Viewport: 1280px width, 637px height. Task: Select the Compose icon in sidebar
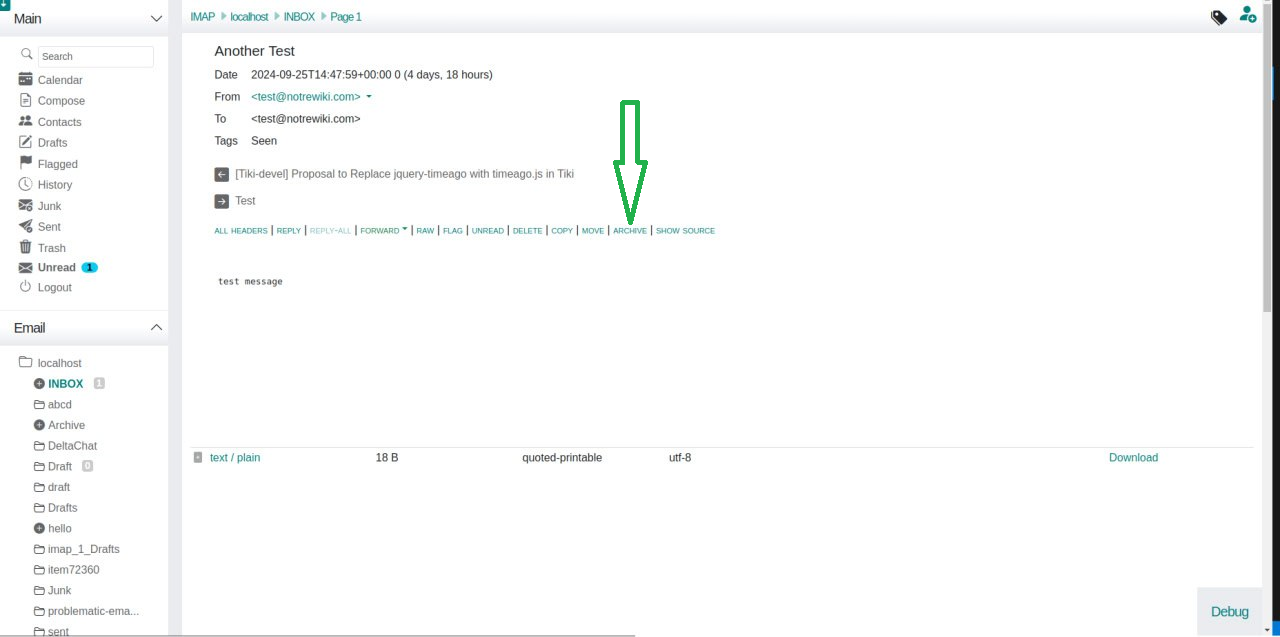pyautogui.click(x=27, y=101)
